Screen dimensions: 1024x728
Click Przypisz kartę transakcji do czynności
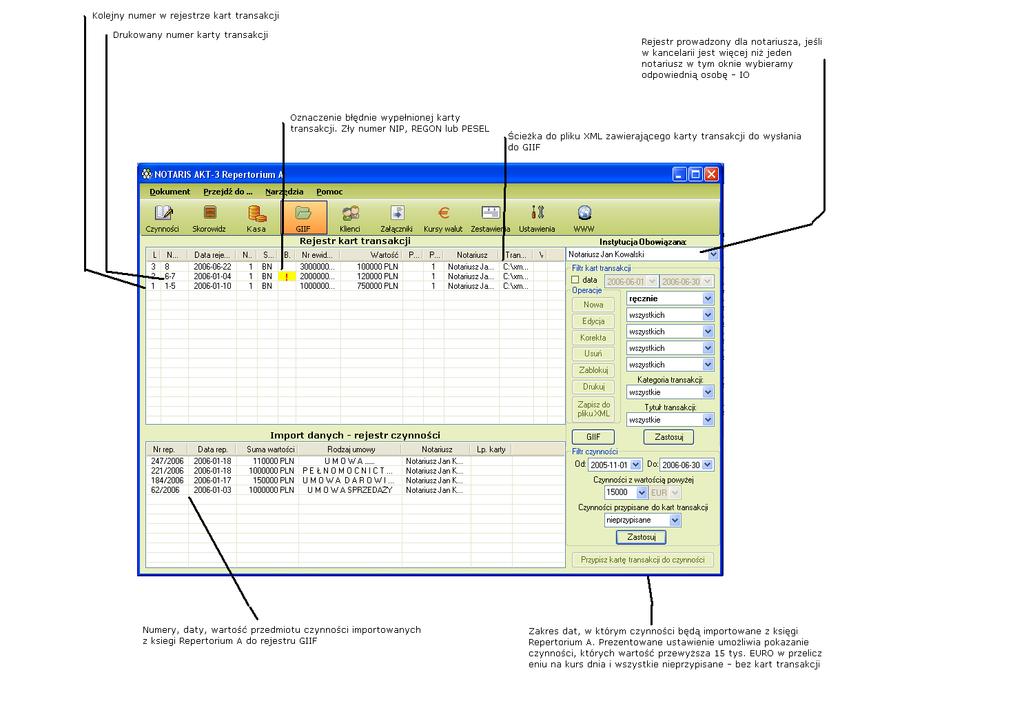click(x=643, y=560)
